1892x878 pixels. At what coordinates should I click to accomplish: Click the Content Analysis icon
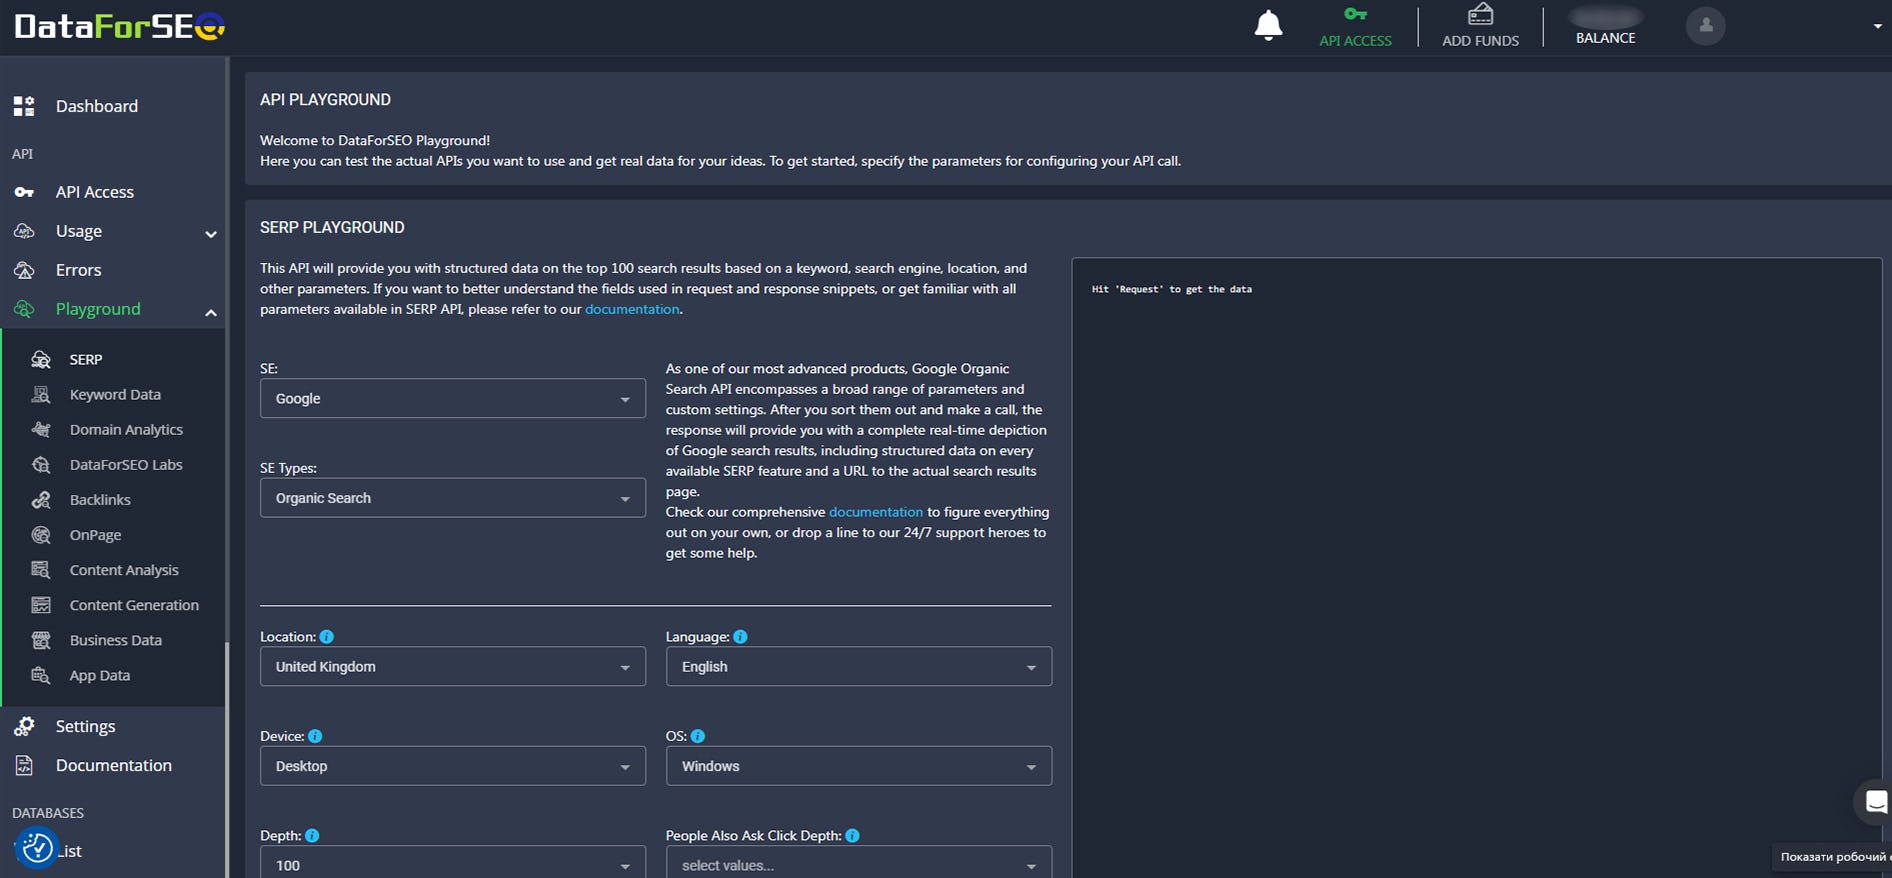[41, 570]
